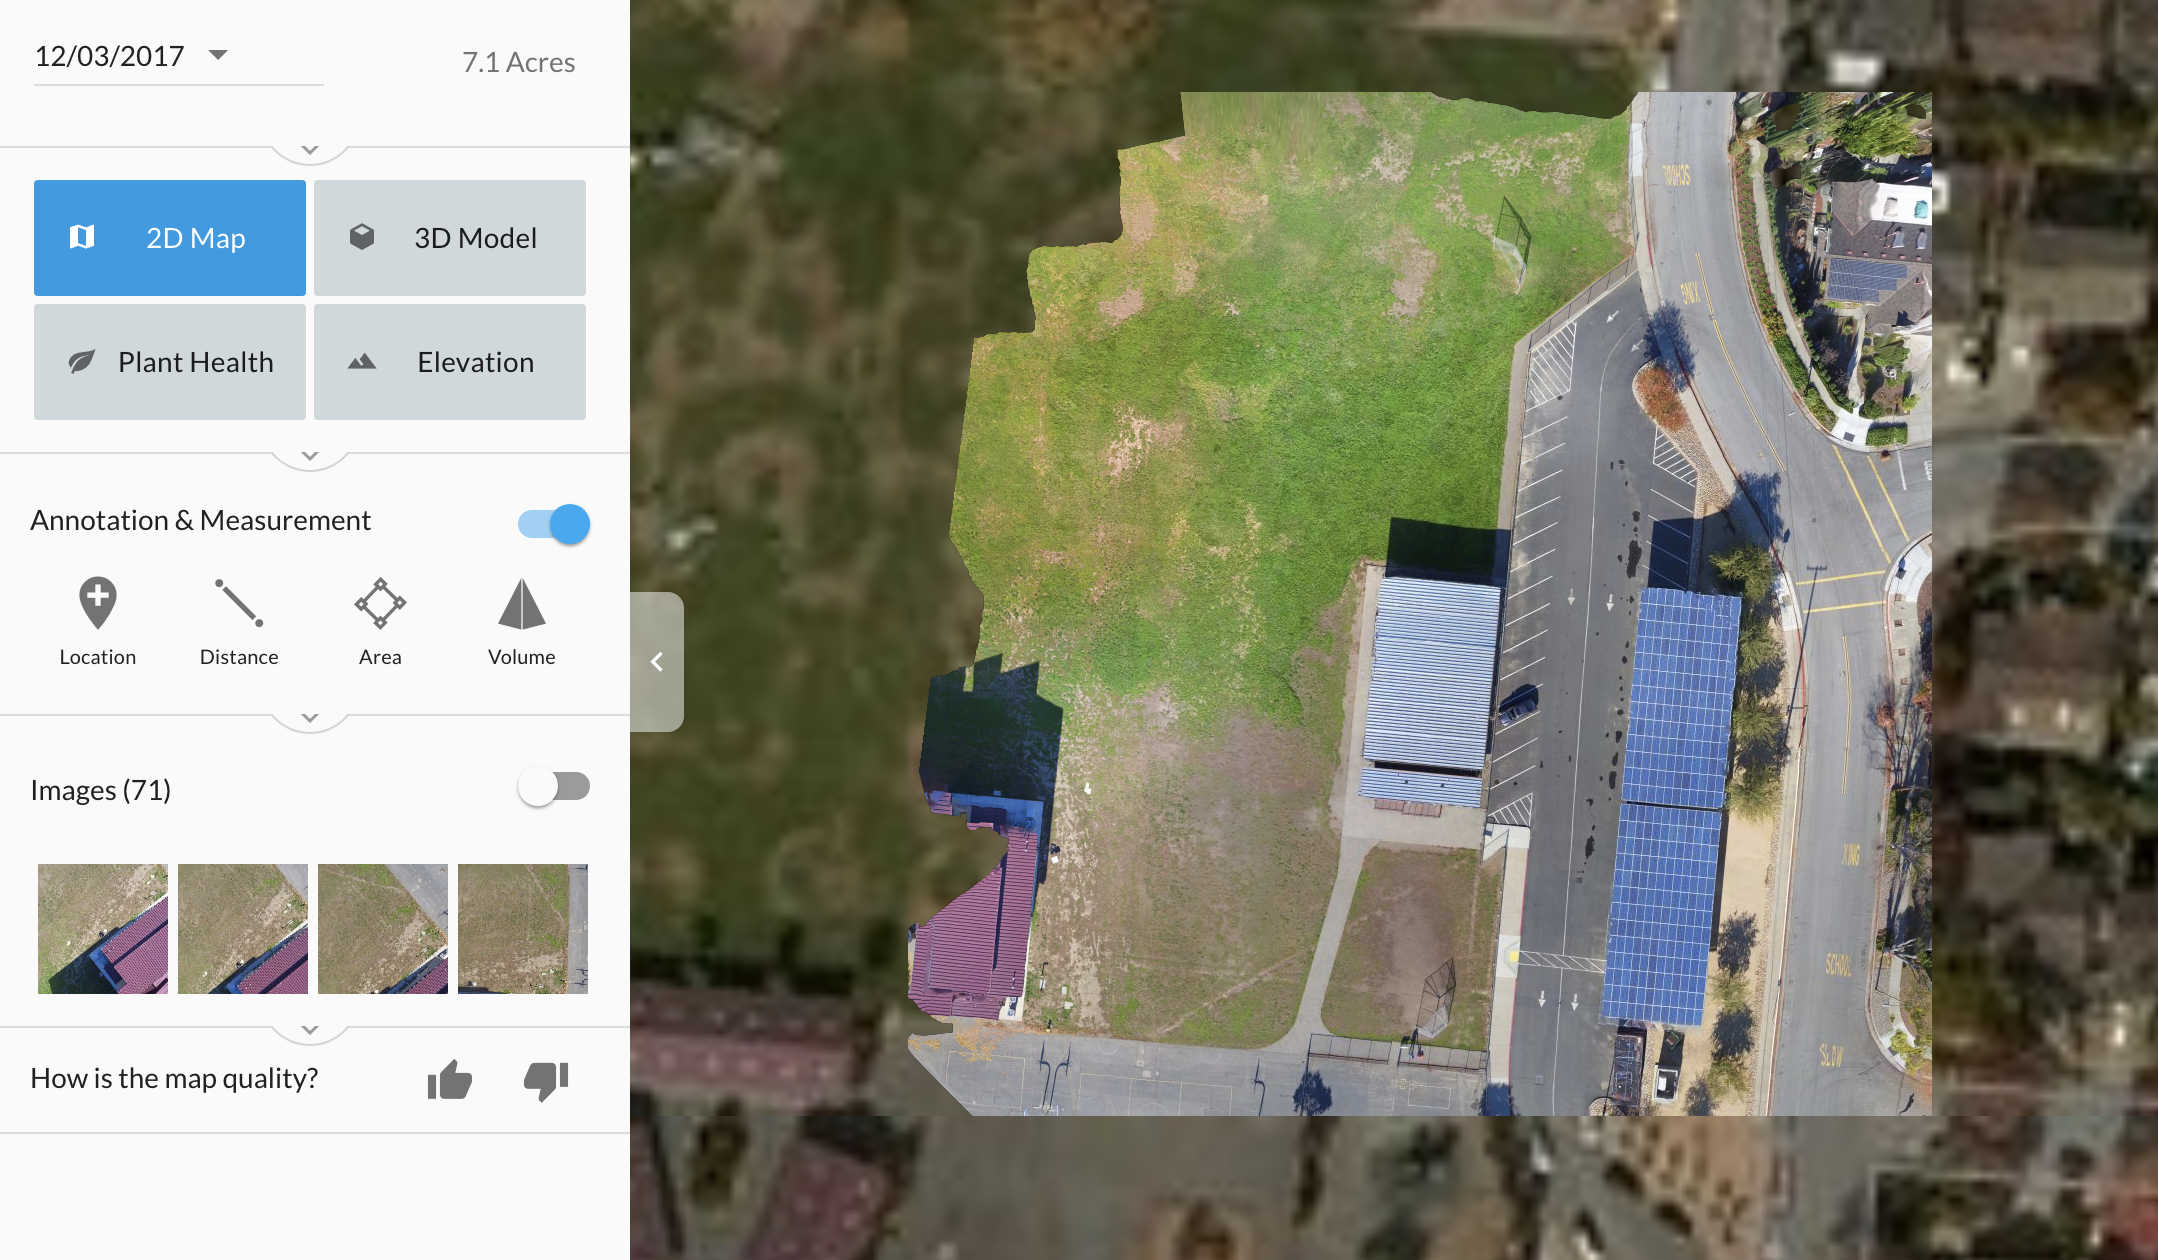Collapse sidebar with left arrow handle
The height and width of the screenshot is (1260, 2158).
click(657, 662)
